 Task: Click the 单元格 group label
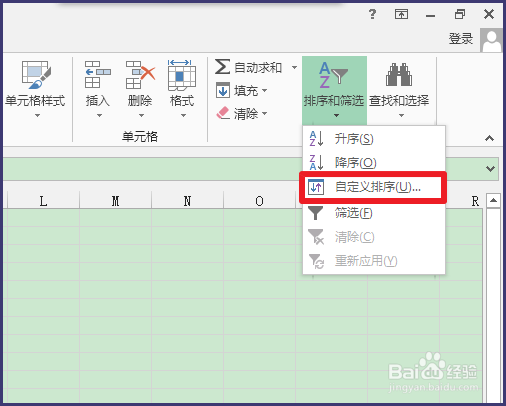[140, 137]
